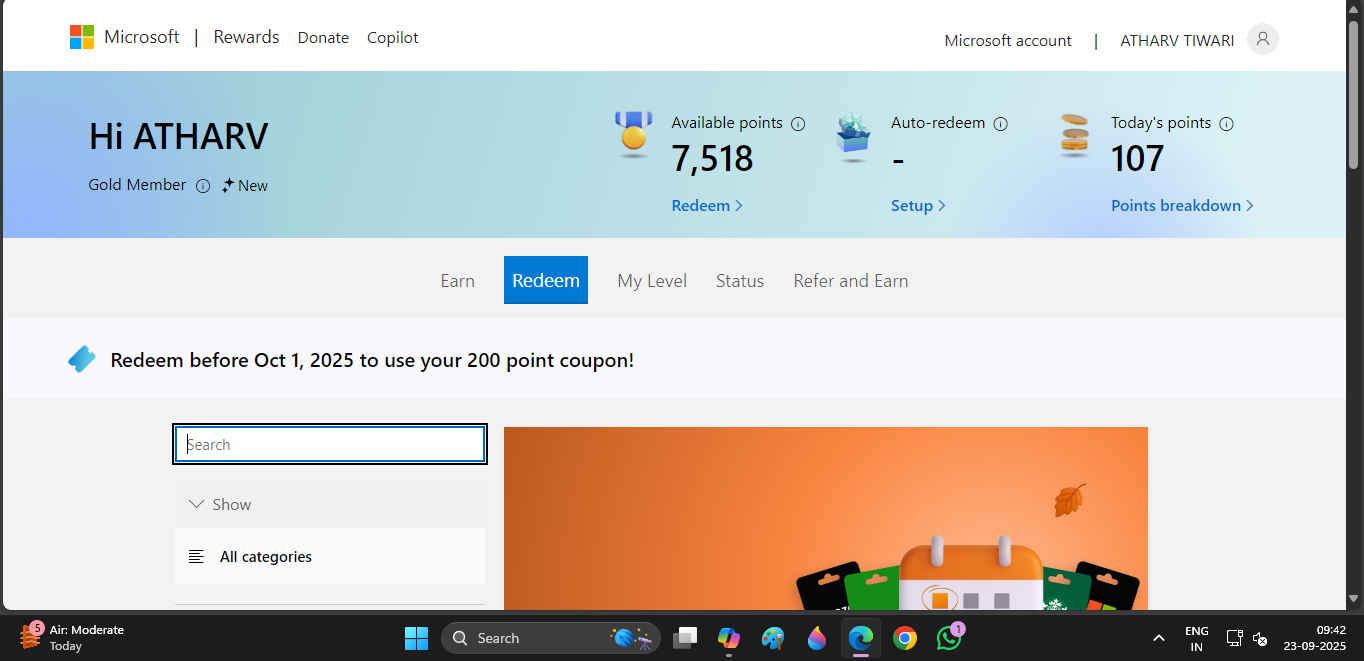1364x661 pixels.
Task: Click the blue coupon ticket icon
Action: click(x=82, y=359)
